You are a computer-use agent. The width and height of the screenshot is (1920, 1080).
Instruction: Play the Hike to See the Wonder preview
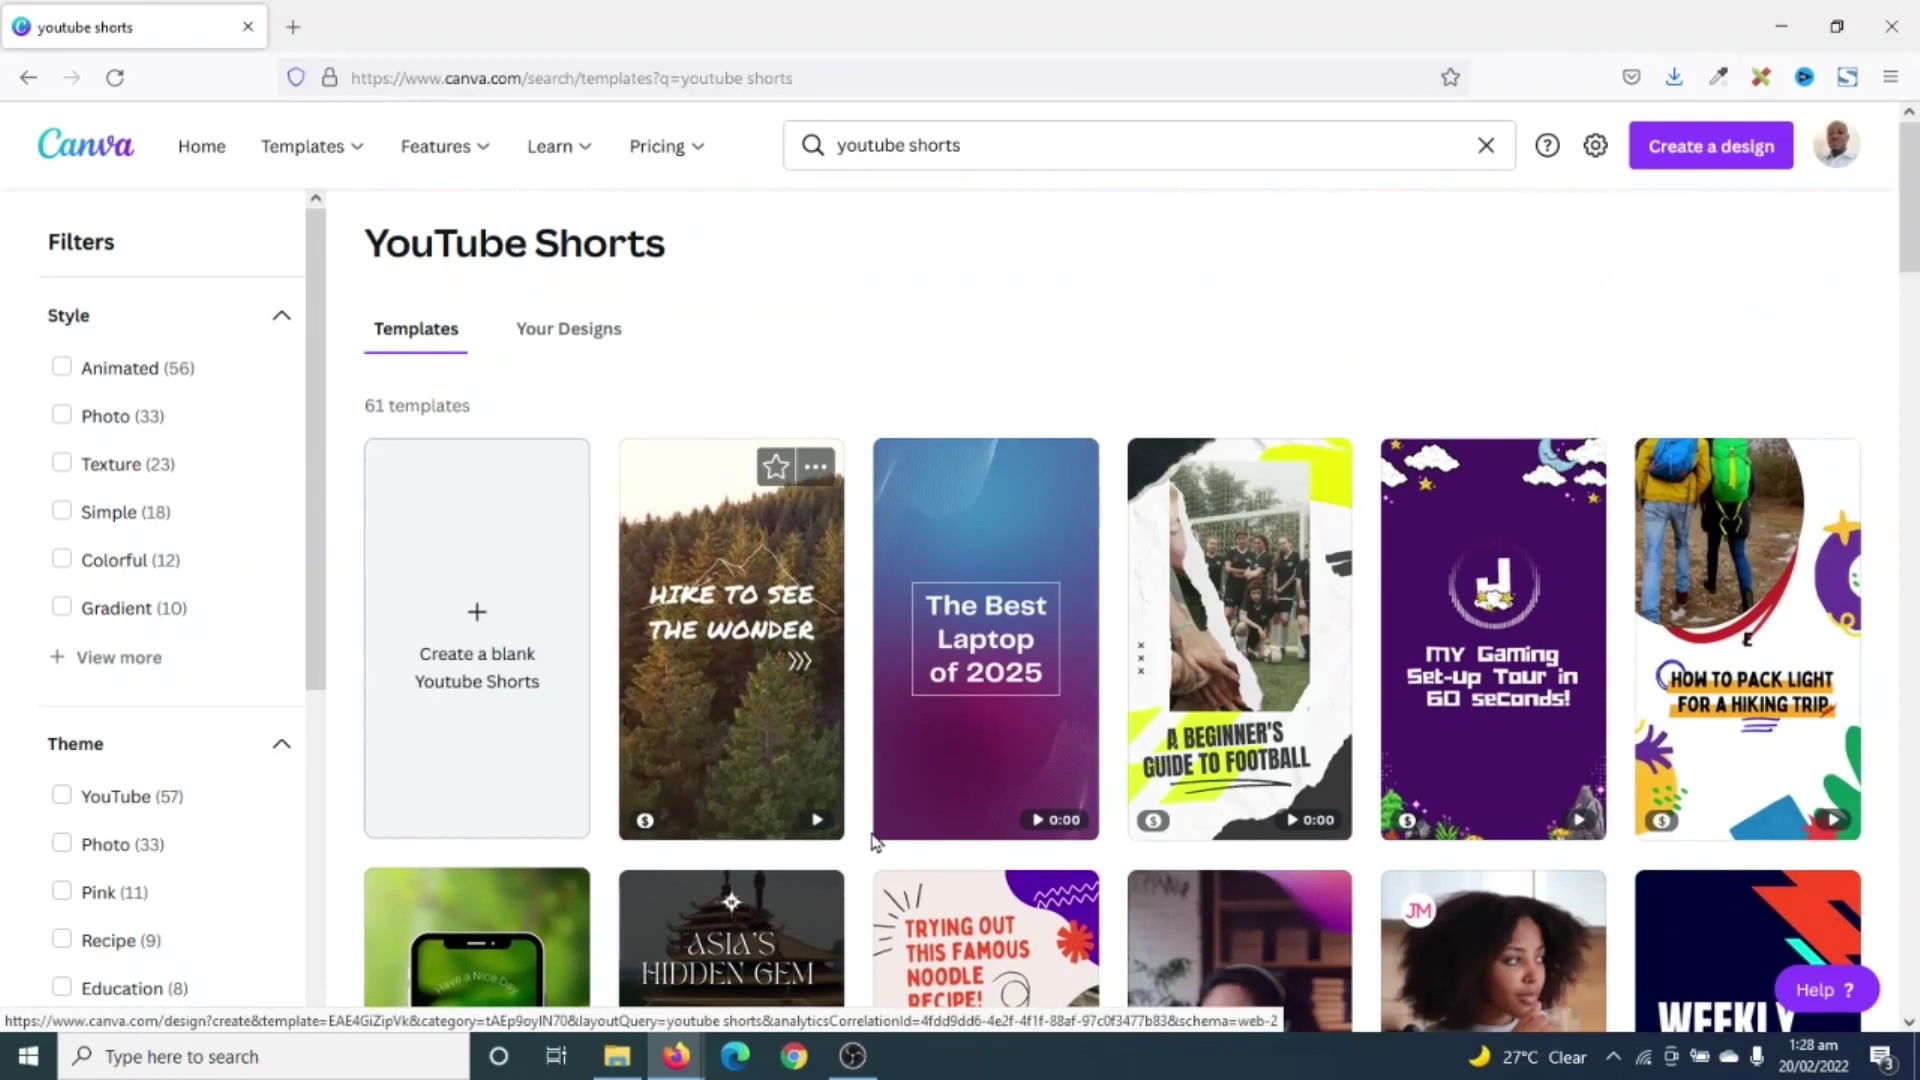coord(817,820)
